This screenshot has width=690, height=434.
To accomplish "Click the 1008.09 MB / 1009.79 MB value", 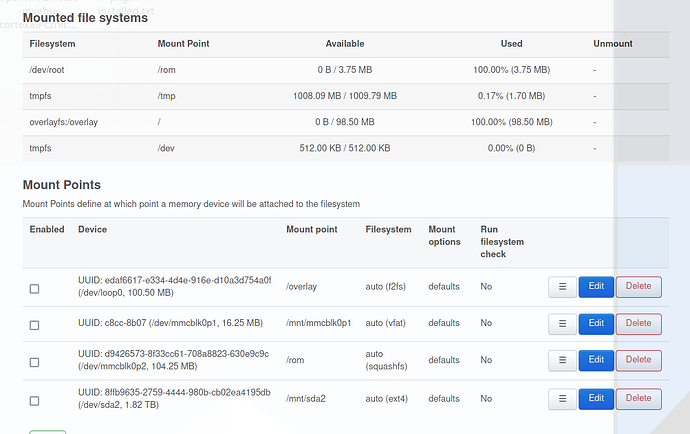I will pyautogui.click(x=345, y=96).
